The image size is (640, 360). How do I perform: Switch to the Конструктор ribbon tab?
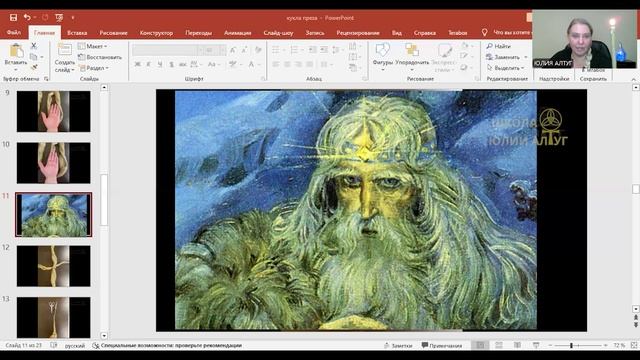click(156, 33)
